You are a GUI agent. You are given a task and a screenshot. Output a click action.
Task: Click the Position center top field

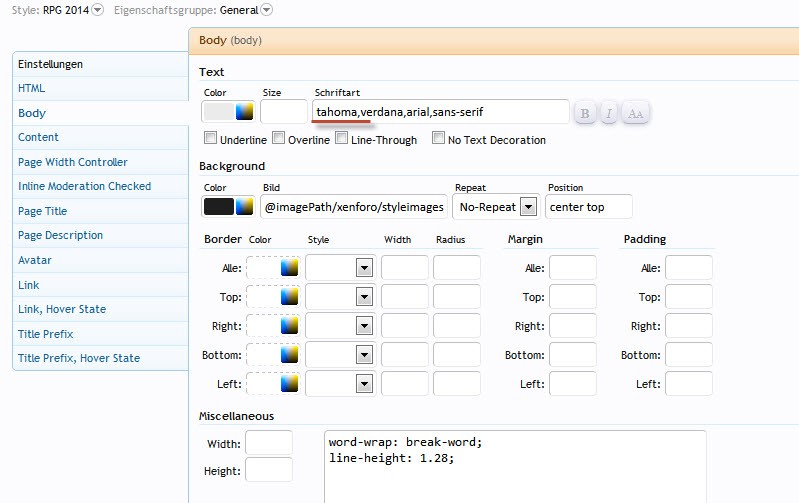(589, 207)
